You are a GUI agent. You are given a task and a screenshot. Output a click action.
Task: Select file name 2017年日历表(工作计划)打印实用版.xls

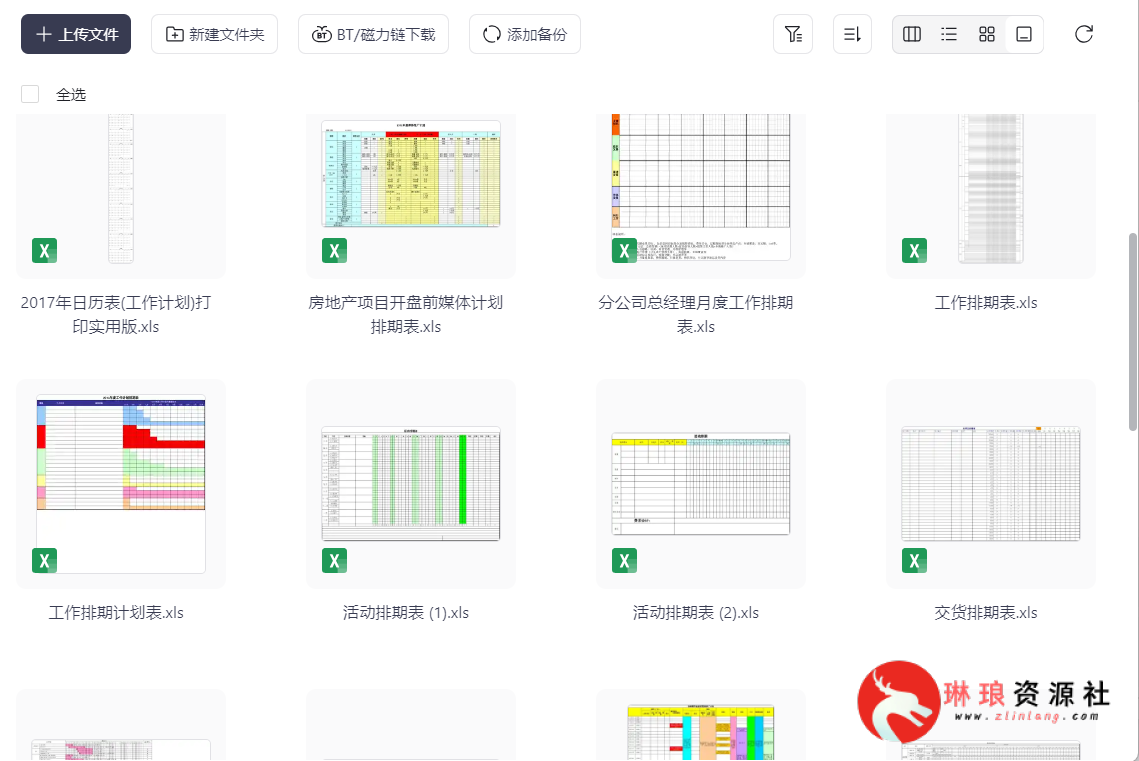(x=115, y=314)
